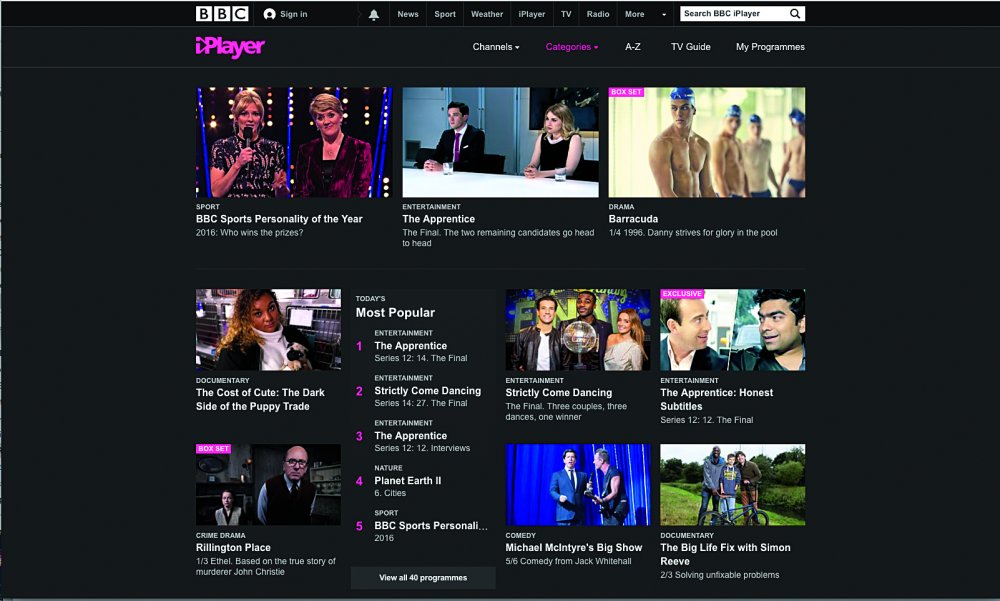
Task: Click the Rillington Place title link
Action: coord(233,547)
